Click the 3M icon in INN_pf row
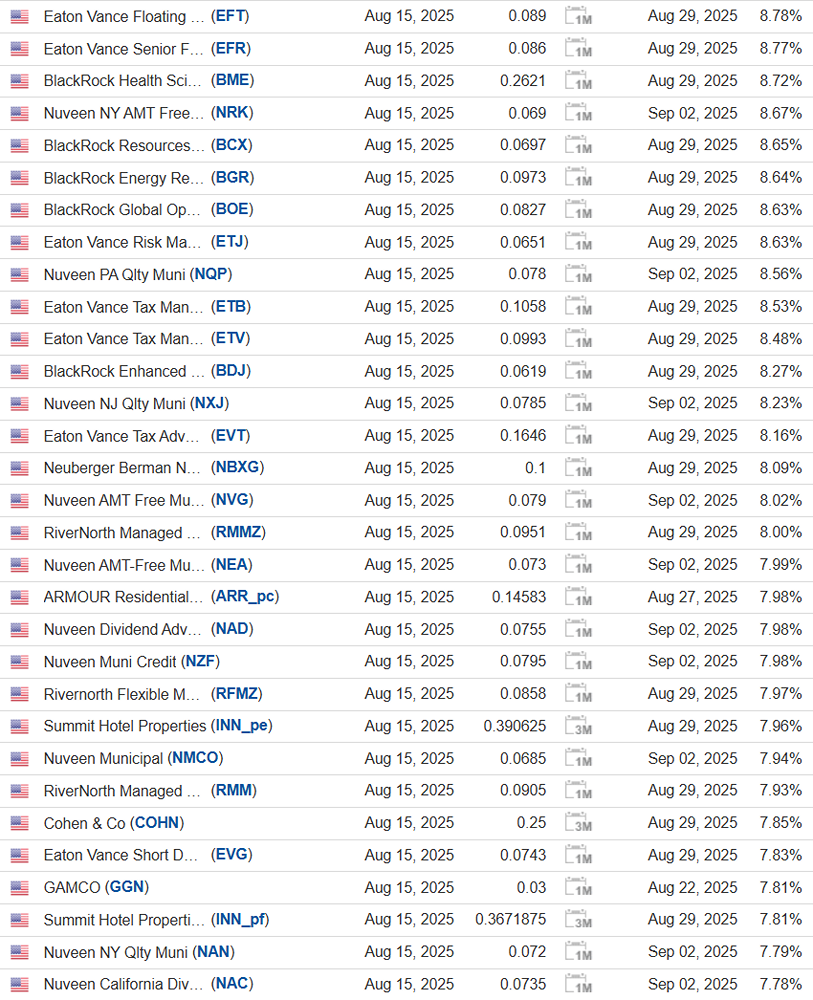 coord(578,920)
